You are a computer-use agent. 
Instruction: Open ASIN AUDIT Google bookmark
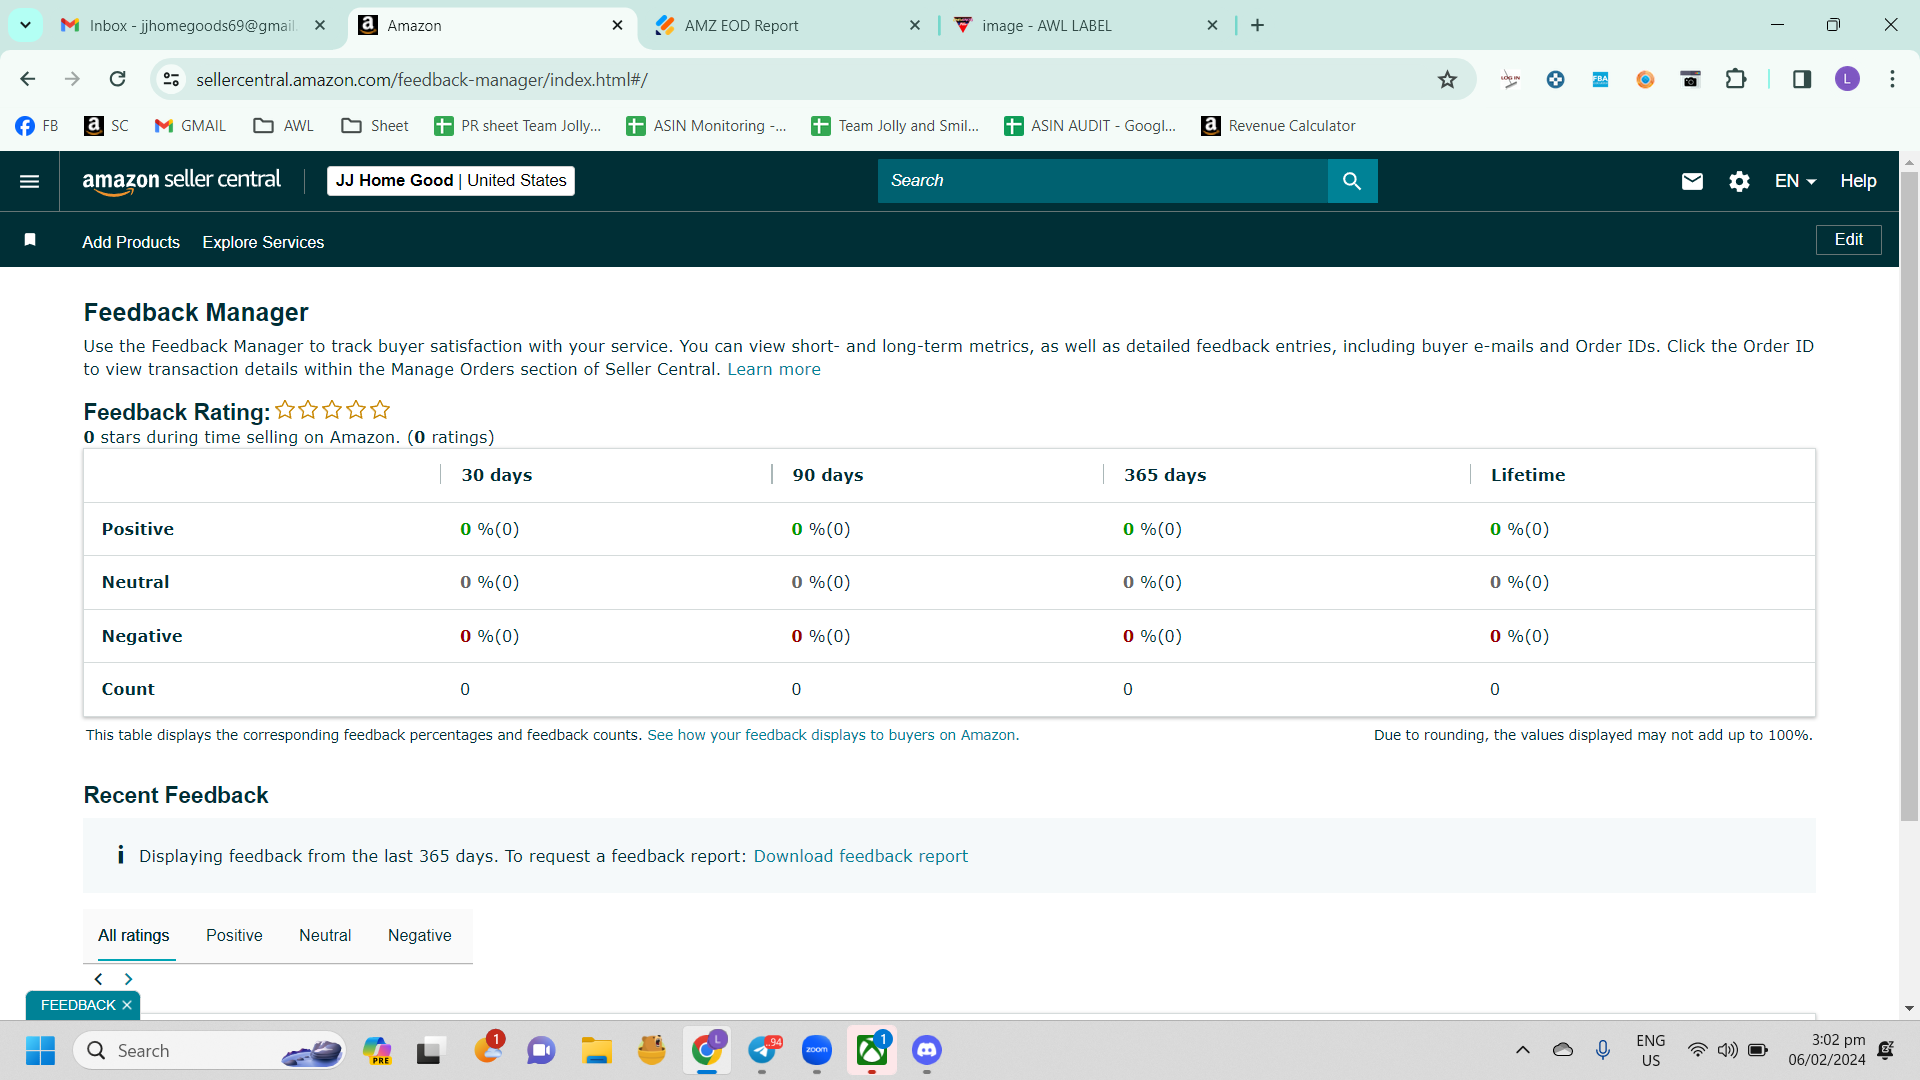(x=1090, y=126)
